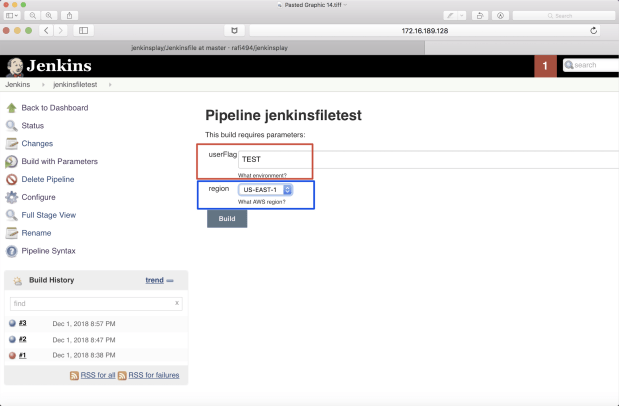Viewport: 619px width, 406px height.
Task: Clear the find field with x
Action: [x=177, y=303]
